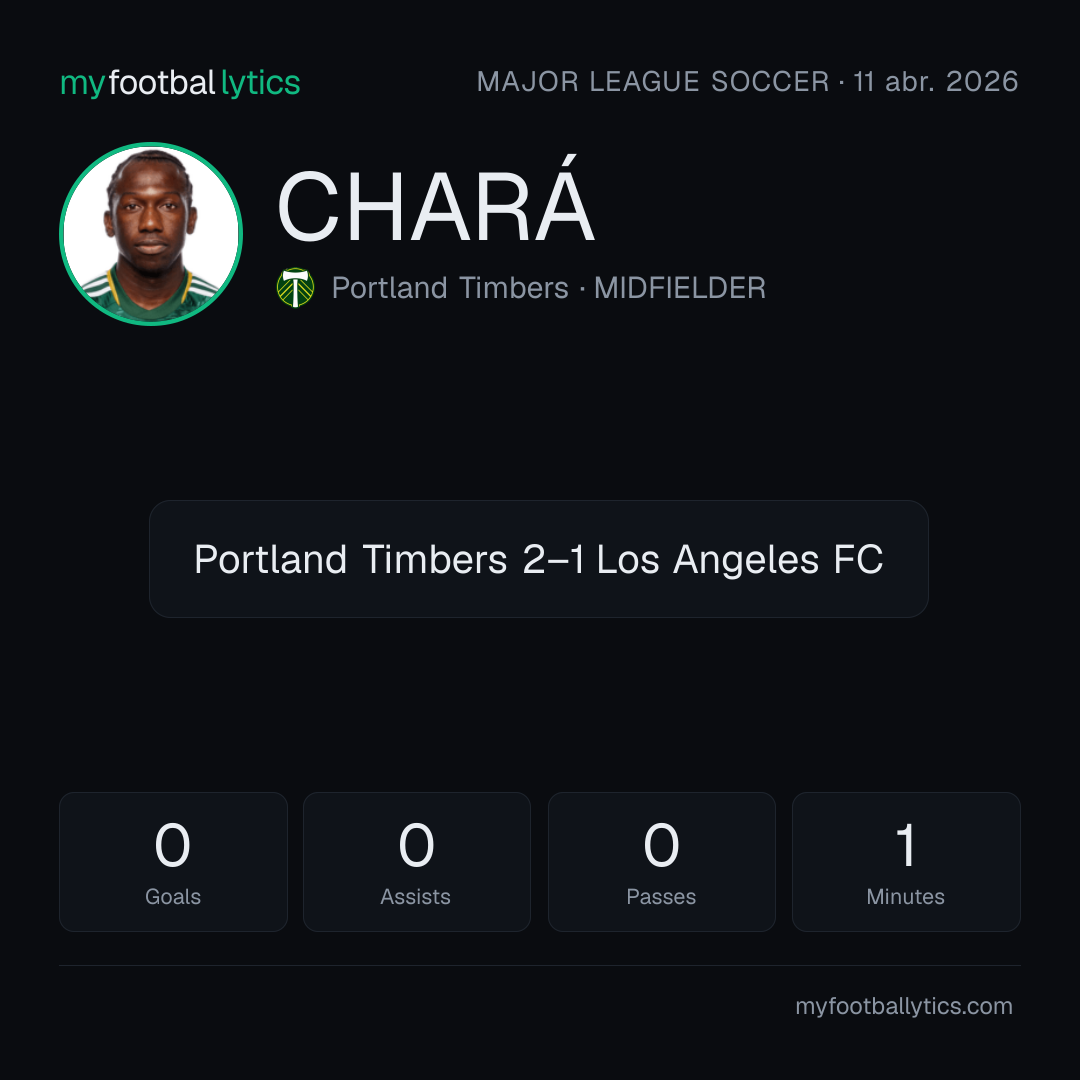Click the number 1 in the Minutes card
1080x1080 pixels.
click(x=906, y=845)
